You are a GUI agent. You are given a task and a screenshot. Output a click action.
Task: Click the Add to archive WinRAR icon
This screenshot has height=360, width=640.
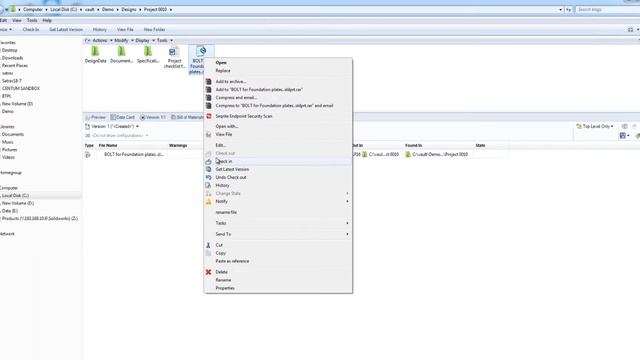coord(209,82)
